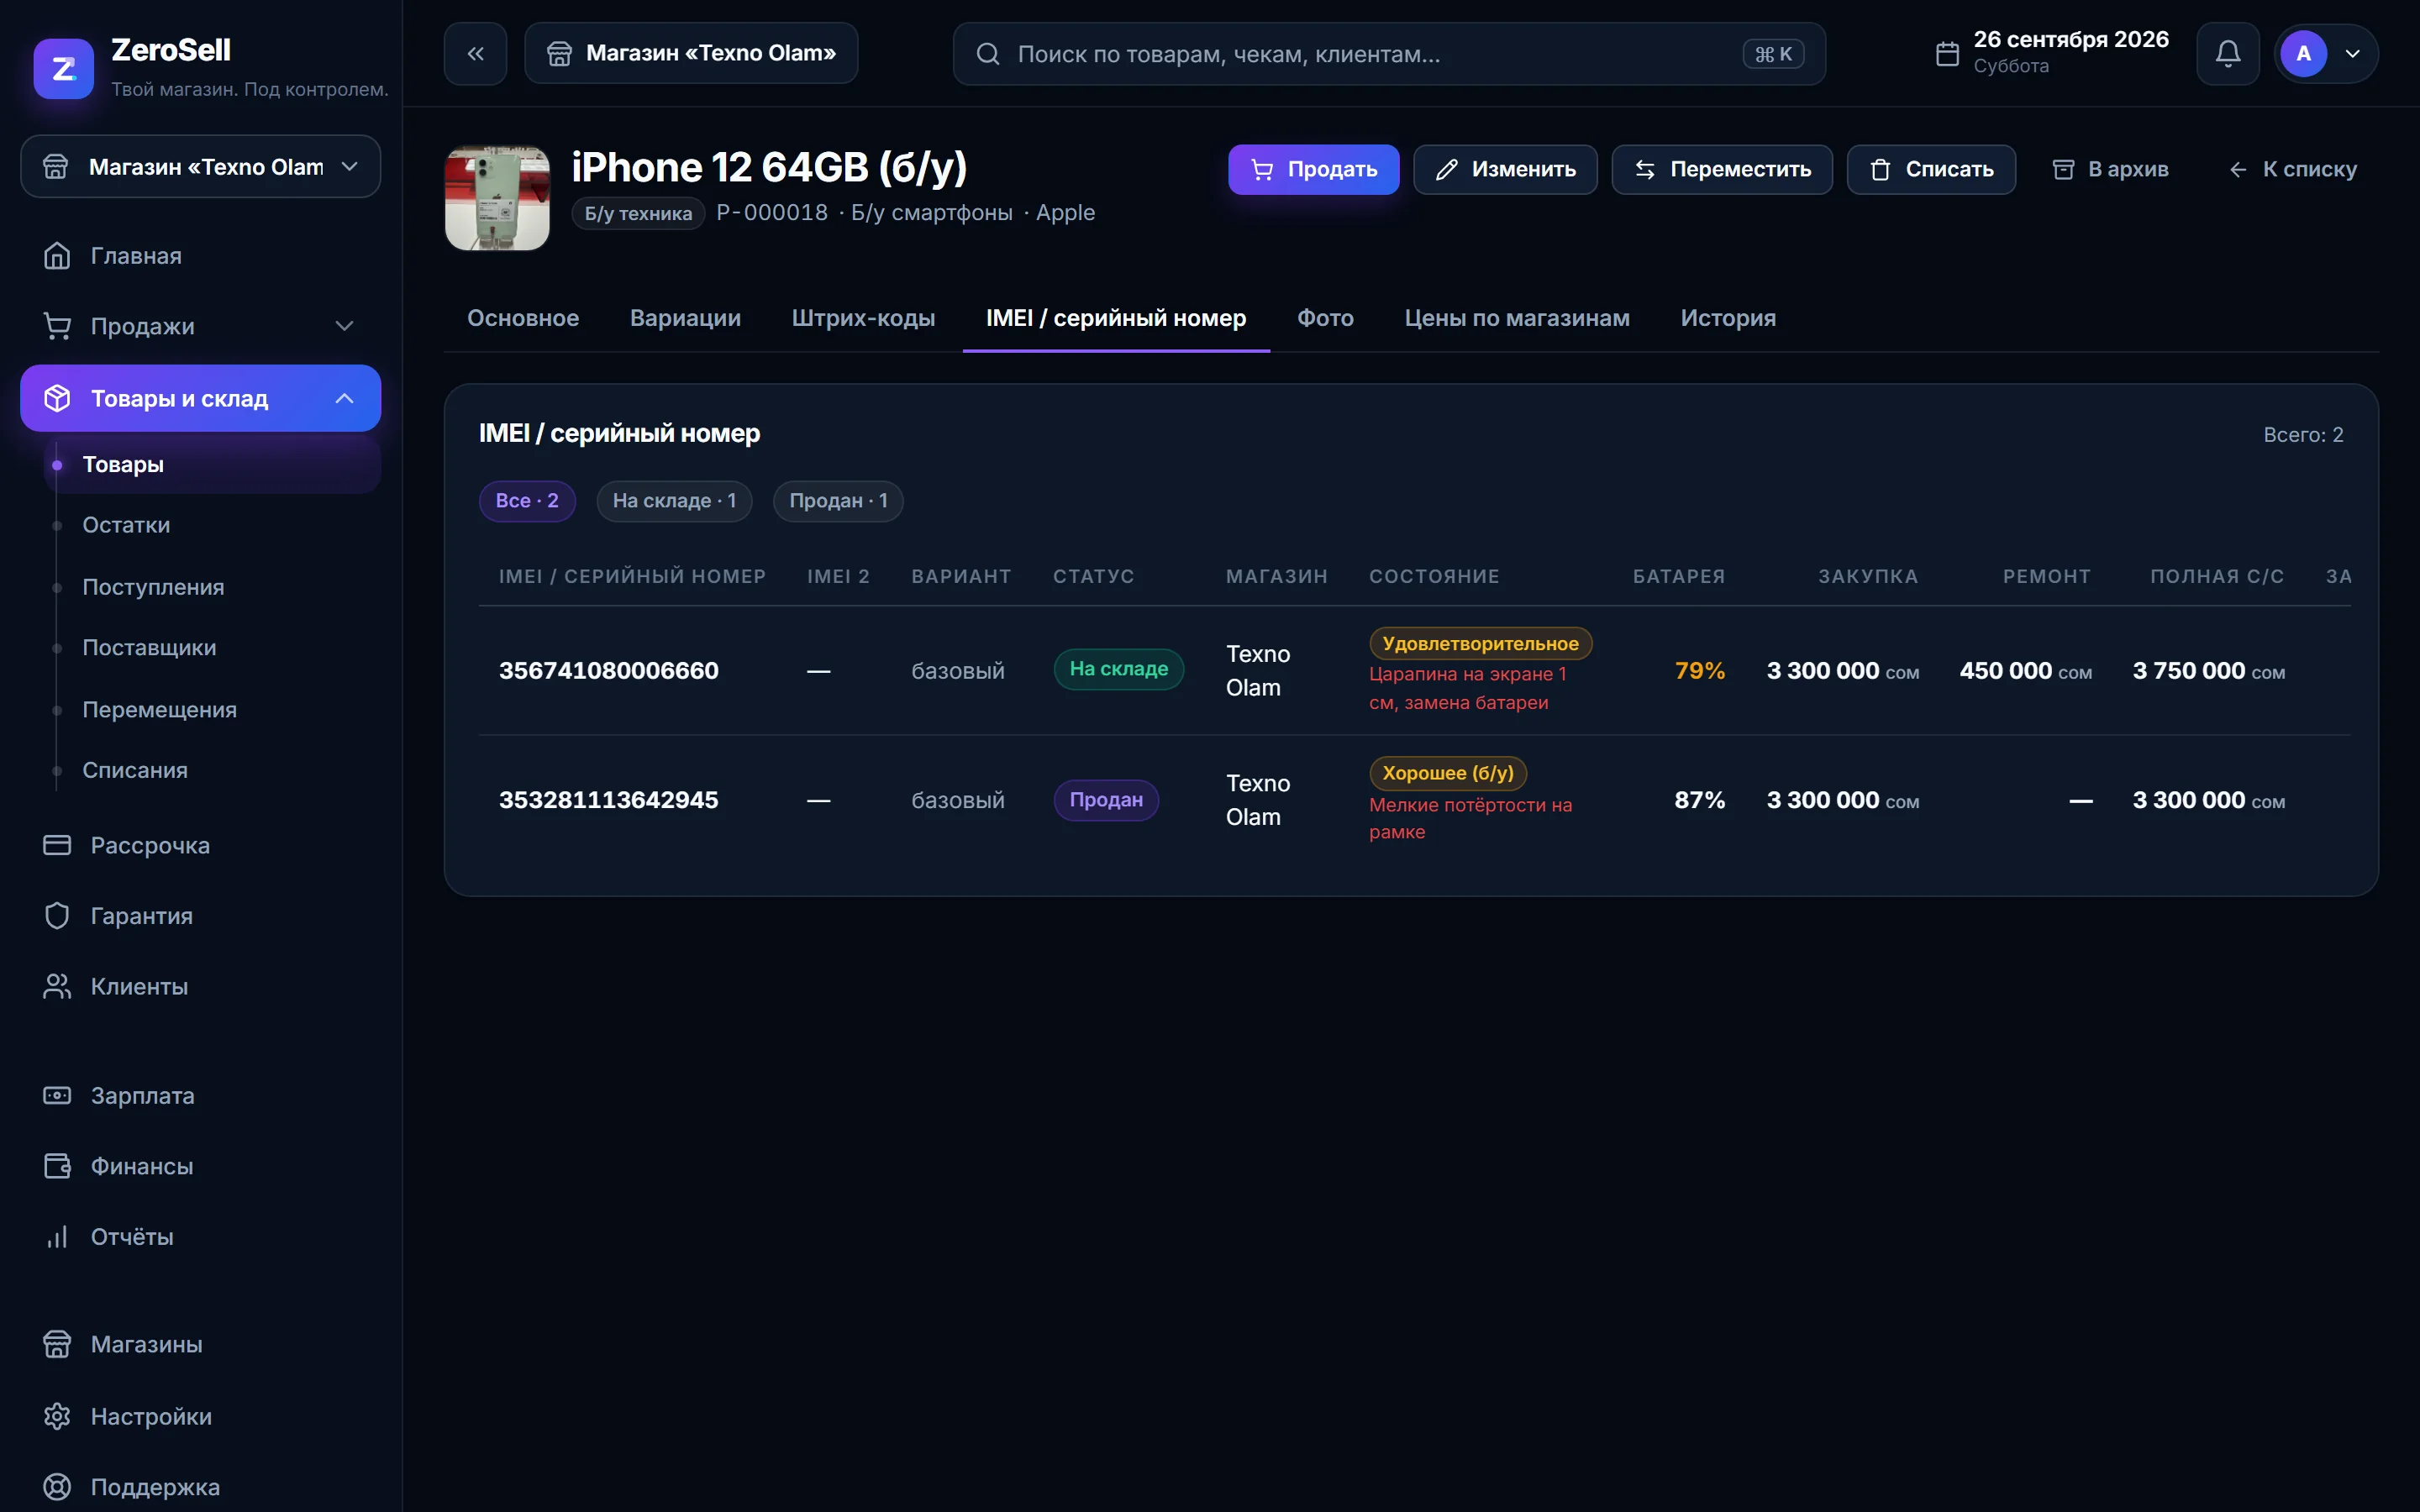Click the Клиенты people icon
Image resolution: width=2420 pixels, height=1512 pixels.
pyautogui.click(x=57, y=986)
